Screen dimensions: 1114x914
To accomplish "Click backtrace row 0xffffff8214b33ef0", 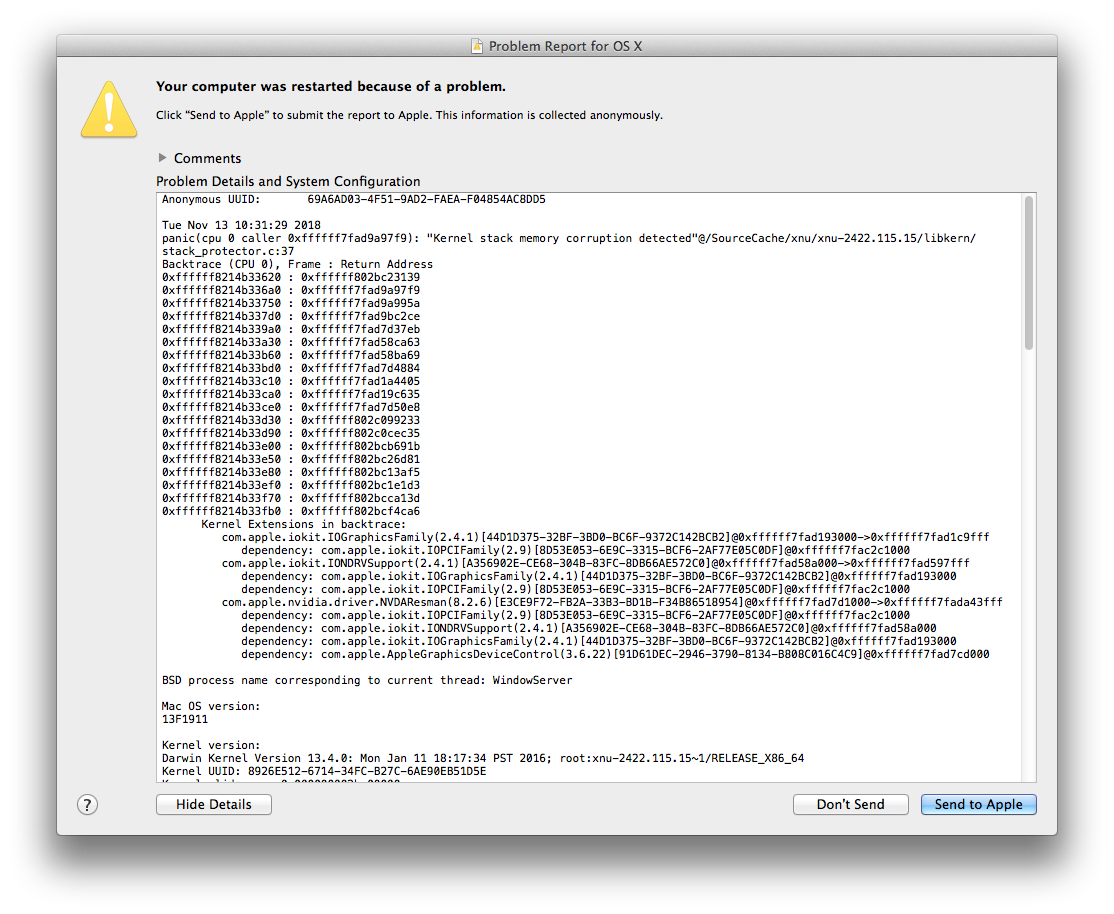I will click(x=291, y=485).
